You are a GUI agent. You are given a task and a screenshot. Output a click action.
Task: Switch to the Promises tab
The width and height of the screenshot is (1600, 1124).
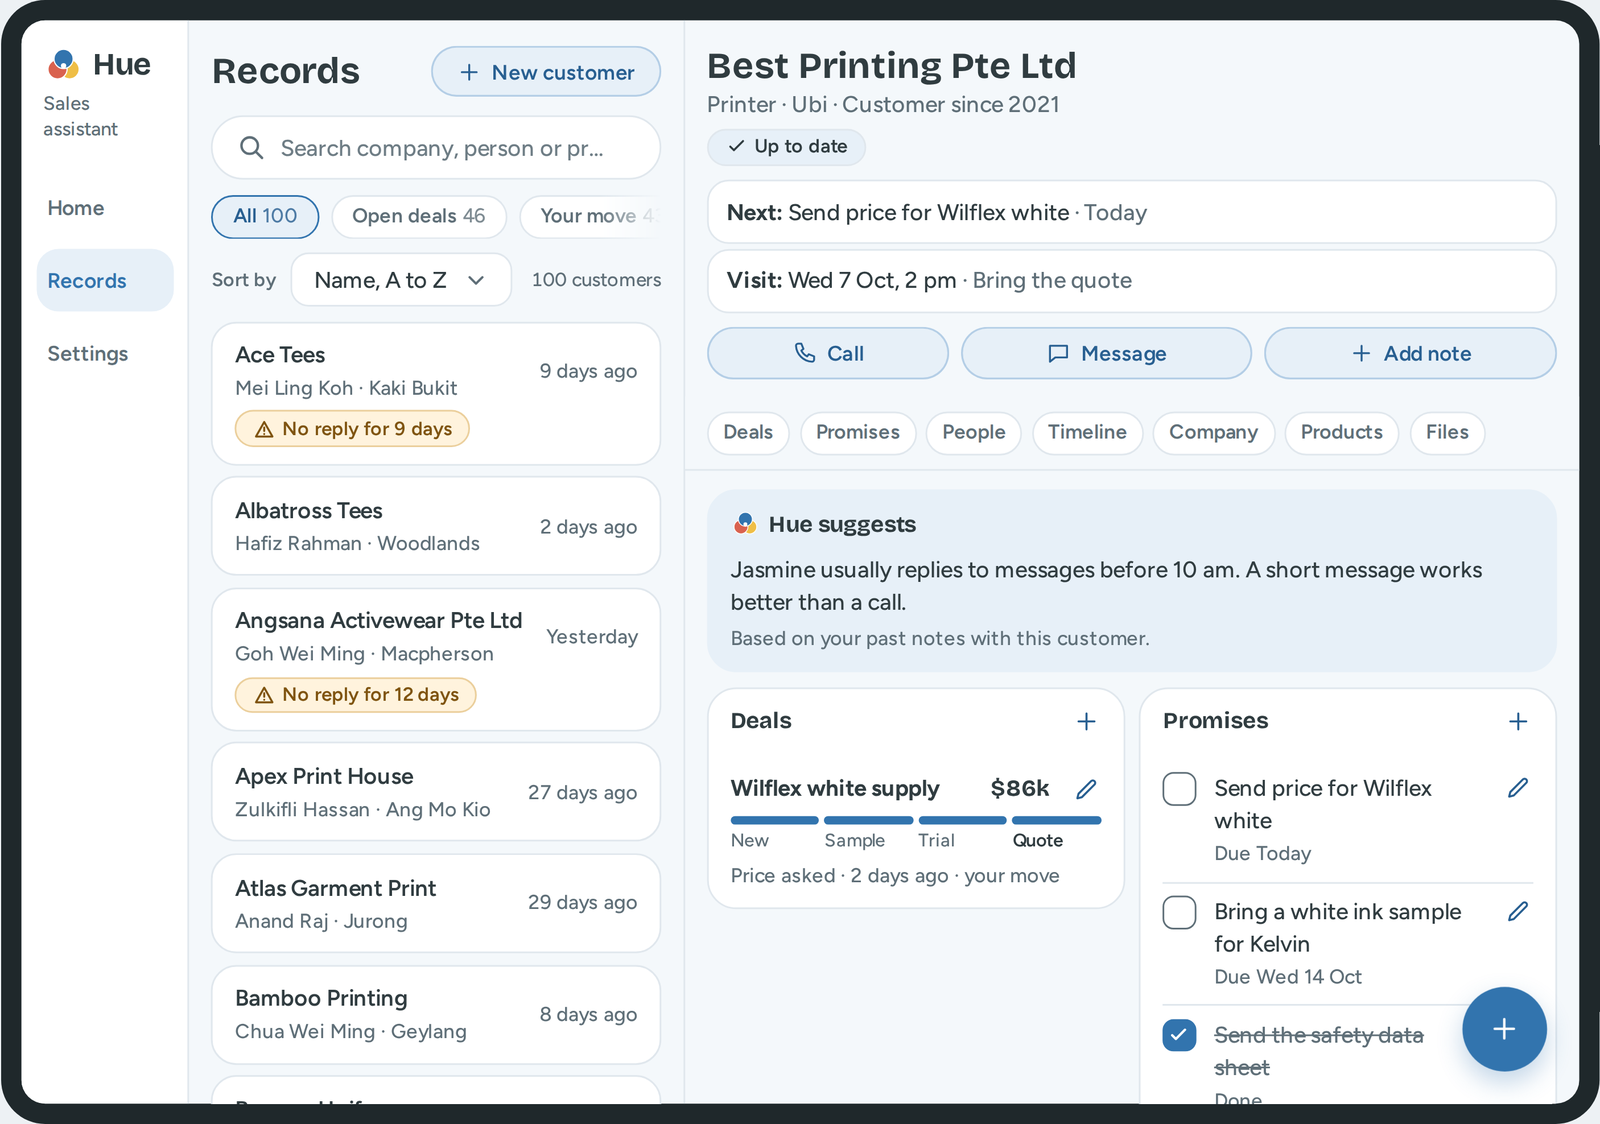click(x=858, y=433)
